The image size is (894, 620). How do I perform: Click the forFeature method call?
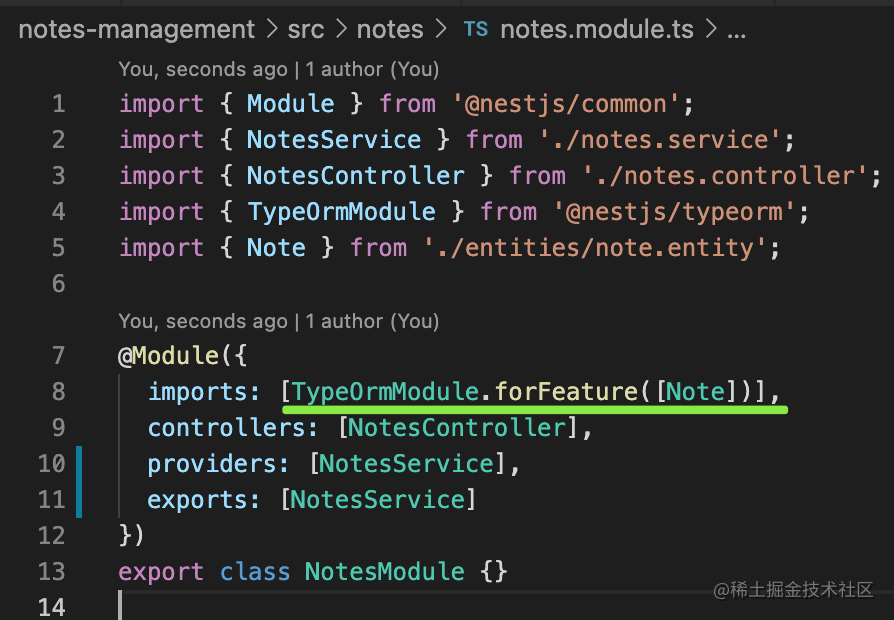(x=565, y=392)
